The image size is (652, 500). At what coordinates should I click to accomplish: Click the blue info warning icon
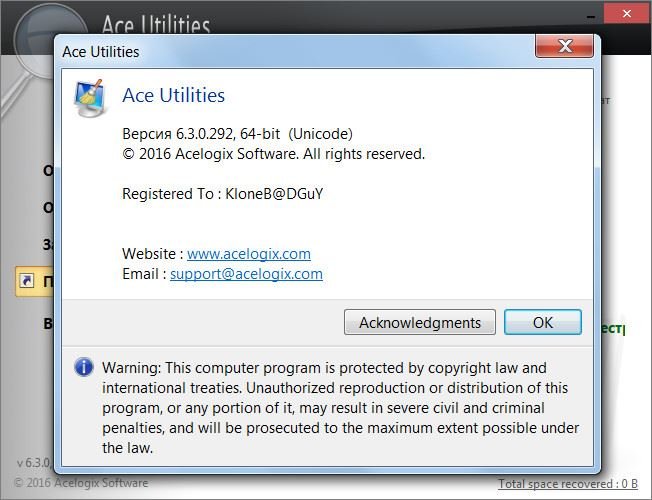click(84, 367)
